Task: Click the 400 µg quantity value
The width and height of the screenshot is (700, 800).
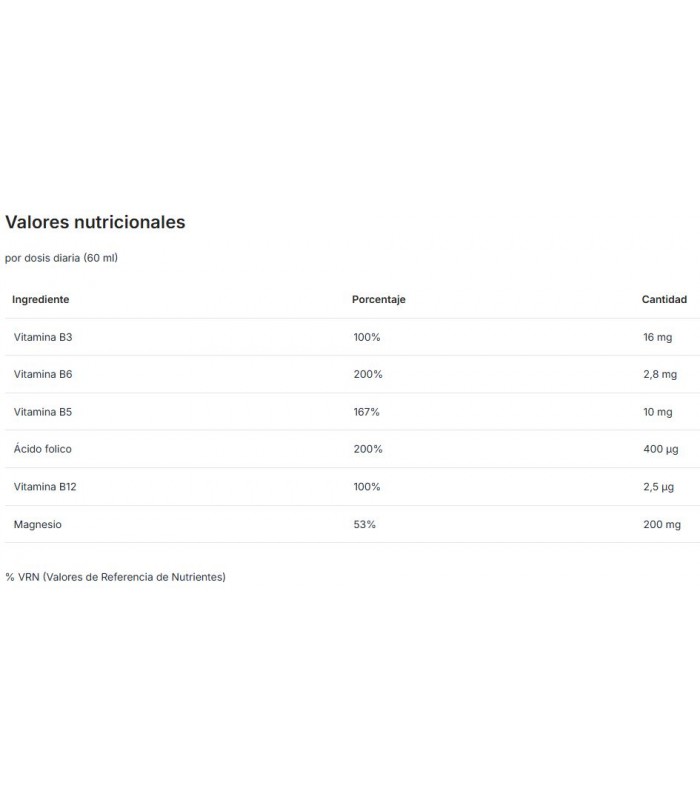Action: click(x=661, y=449)
